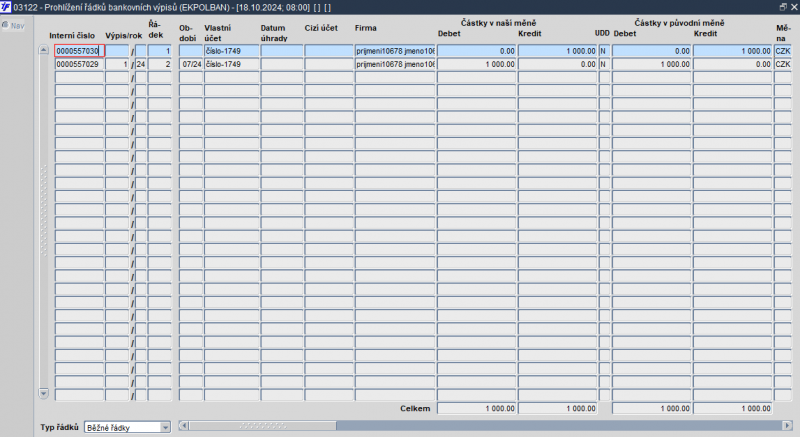Click Datum úhrady cell in first row
The width and height of the screenshot is (800, 437).
(282, 51)
